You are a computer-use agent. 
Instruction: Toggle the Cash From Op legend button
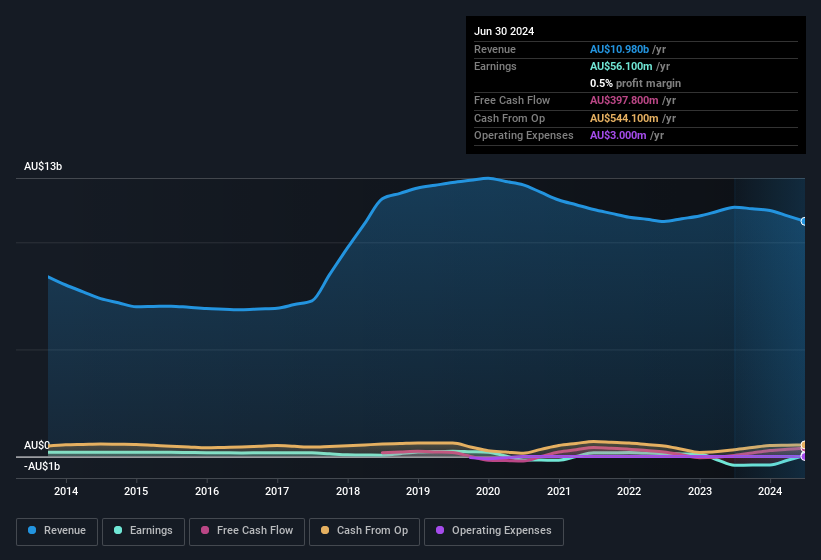pos(364,531)
